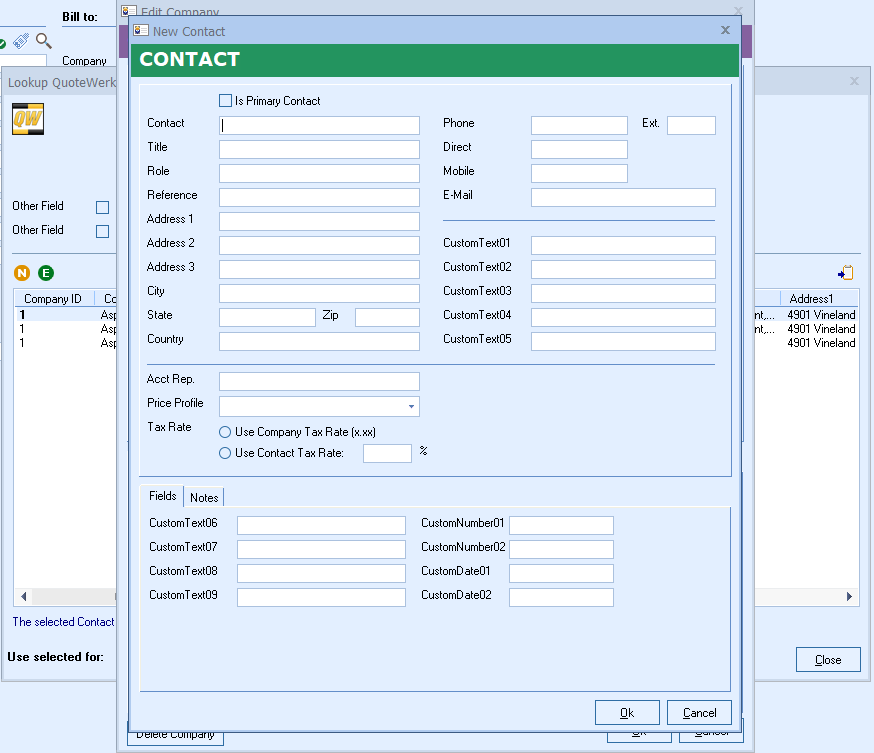Click Cancel in the New Contact dialog
This screenshot has width=874, height=753.
click(699, 713)
